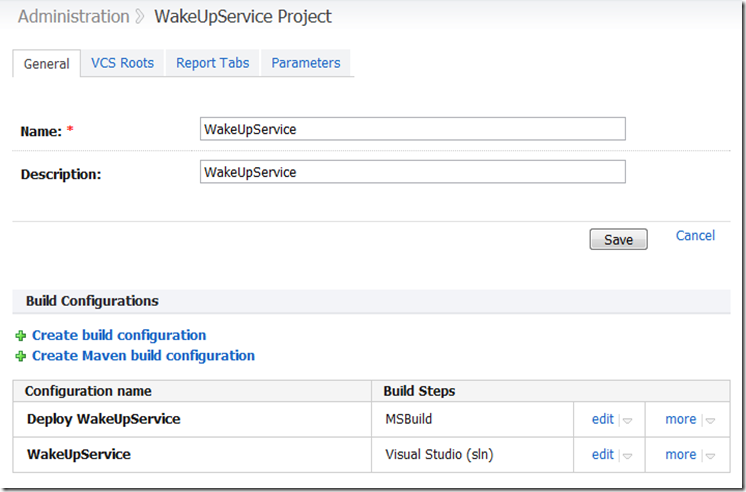Screen dimensions: 746x492
Task: Open Deploy WakeUpService configuration
Action: pyautogui.click(x=103, y=420)
